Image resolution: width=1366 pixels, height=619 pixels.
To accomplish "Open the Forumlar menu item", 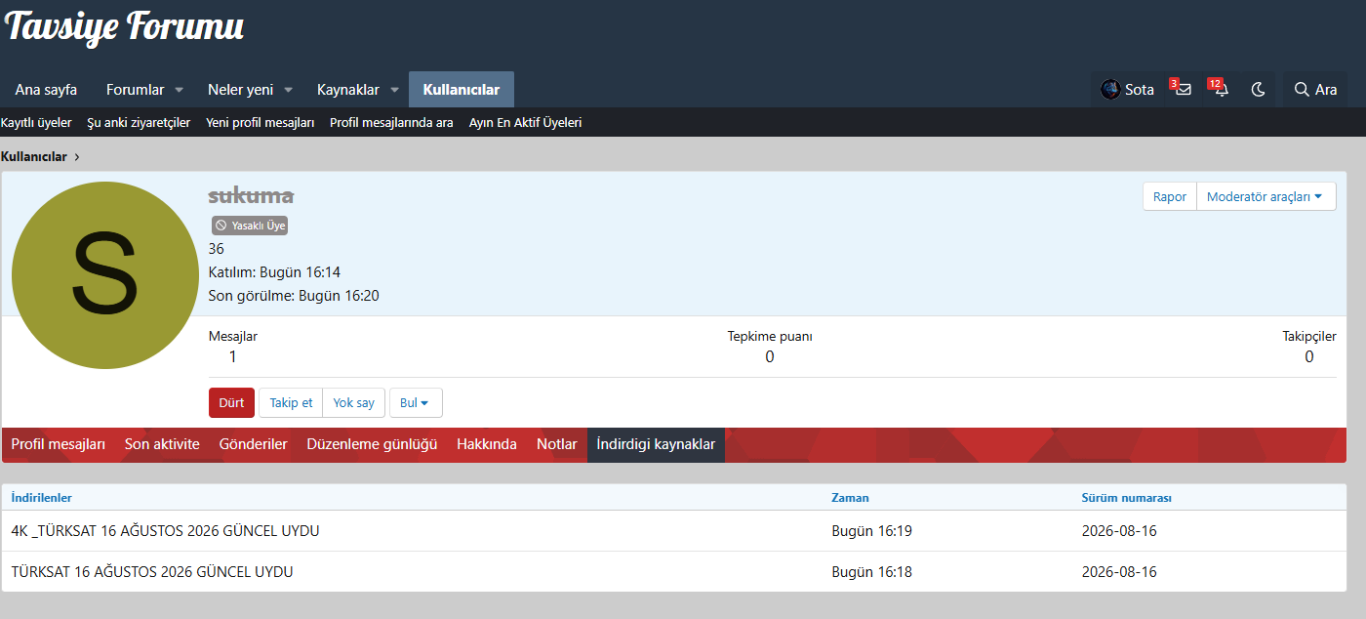I will [x=135, y=89].
